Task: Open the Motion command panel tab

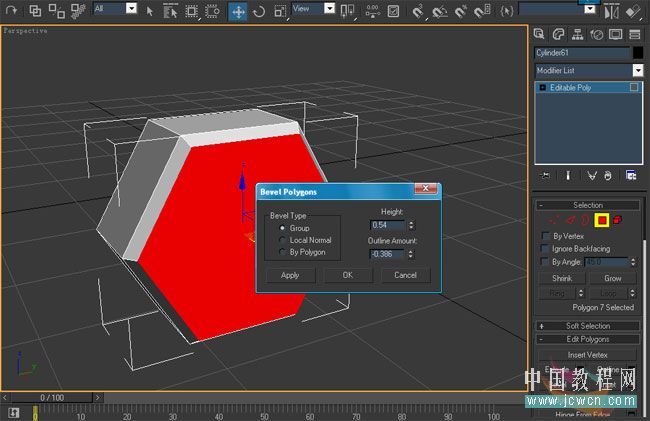Action: pos(597,34)
